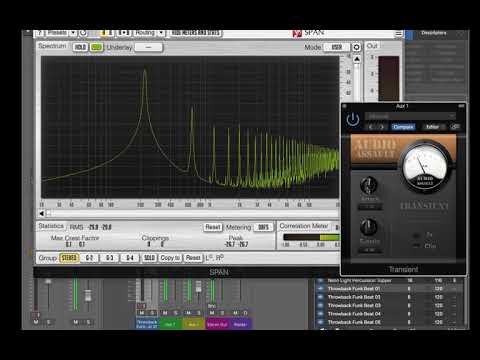Expand the Presets dropdown arrow
480x360 pixels.
click(73, 33)
